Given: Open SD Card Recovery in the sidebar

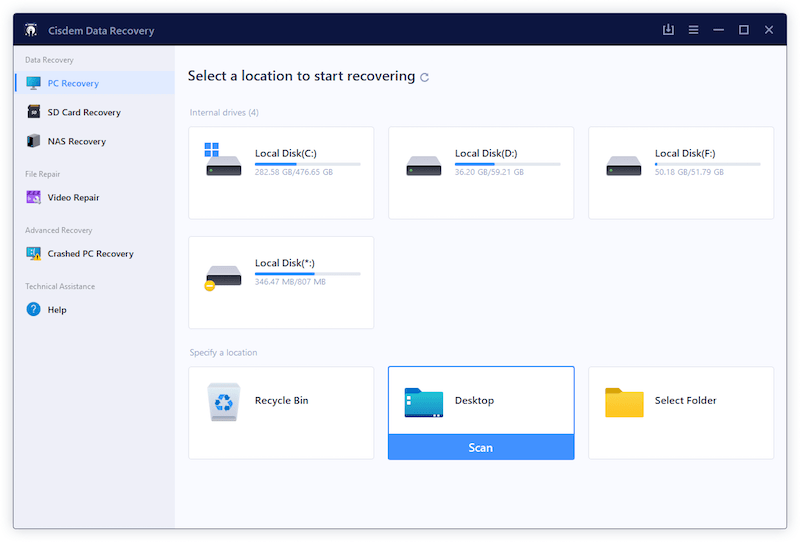Looking at the screenshot, I should [x=84, y=113].
